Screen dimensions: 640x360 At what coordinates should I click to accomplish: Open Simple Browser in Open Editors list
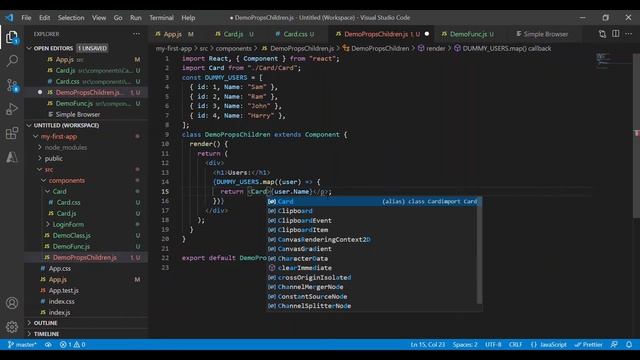tap(78, 114)
